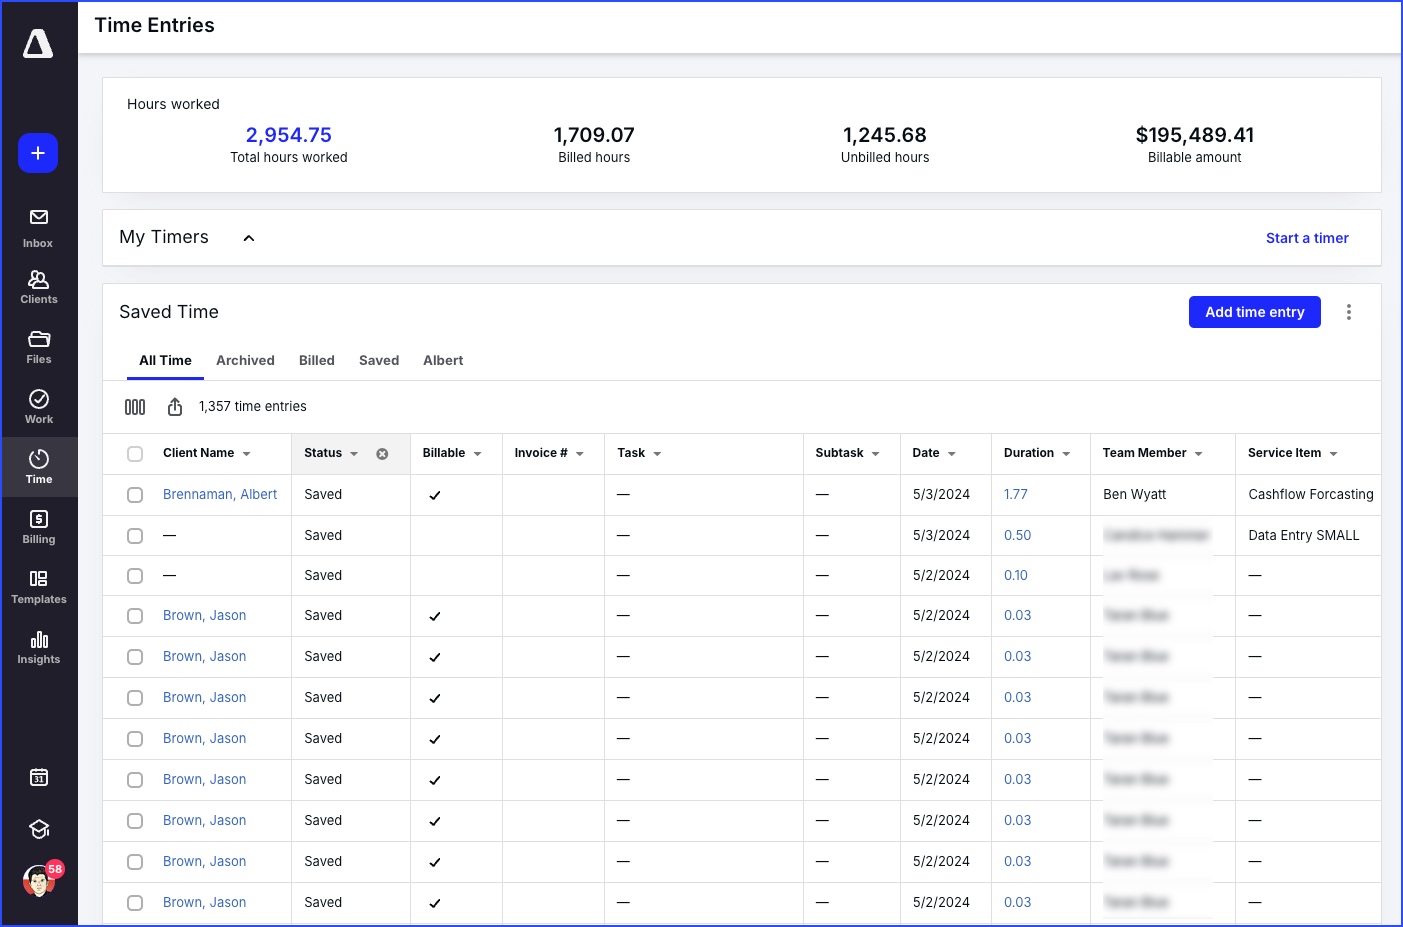Screen dimensions: 1403x927
Task: Open the Status column dropdown arrow
Action: pos(354,454)
